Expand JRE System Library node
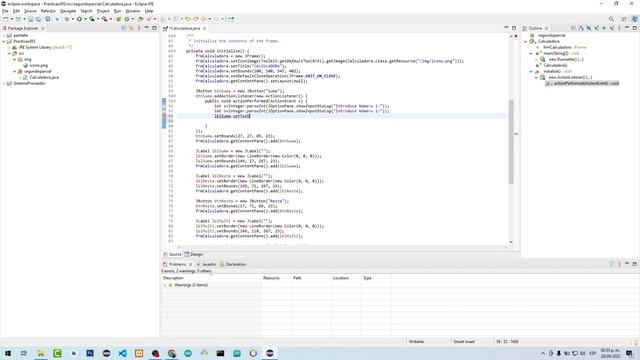 coord(9,47)
